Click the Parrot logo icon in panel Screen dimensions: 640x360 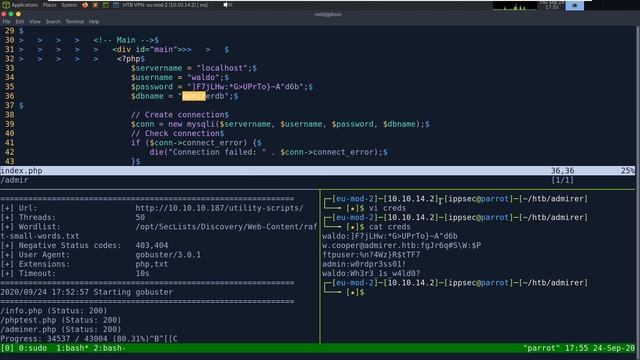[x=6, y=5]
